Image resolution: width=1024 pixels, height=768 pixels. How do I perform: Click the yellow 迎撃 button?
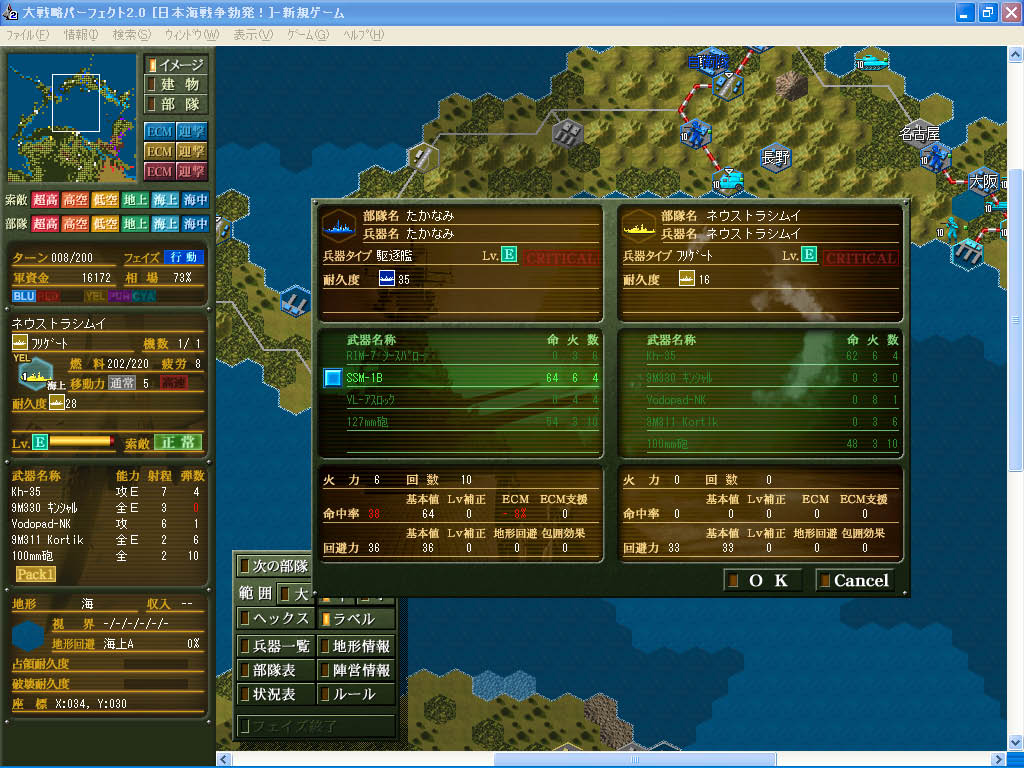tap(191, 152)
